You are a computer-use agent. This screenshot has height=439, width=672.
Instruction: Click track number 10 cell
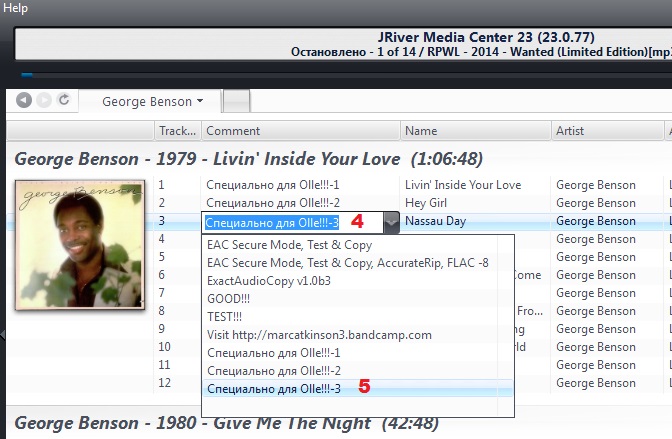coord(164,347)
